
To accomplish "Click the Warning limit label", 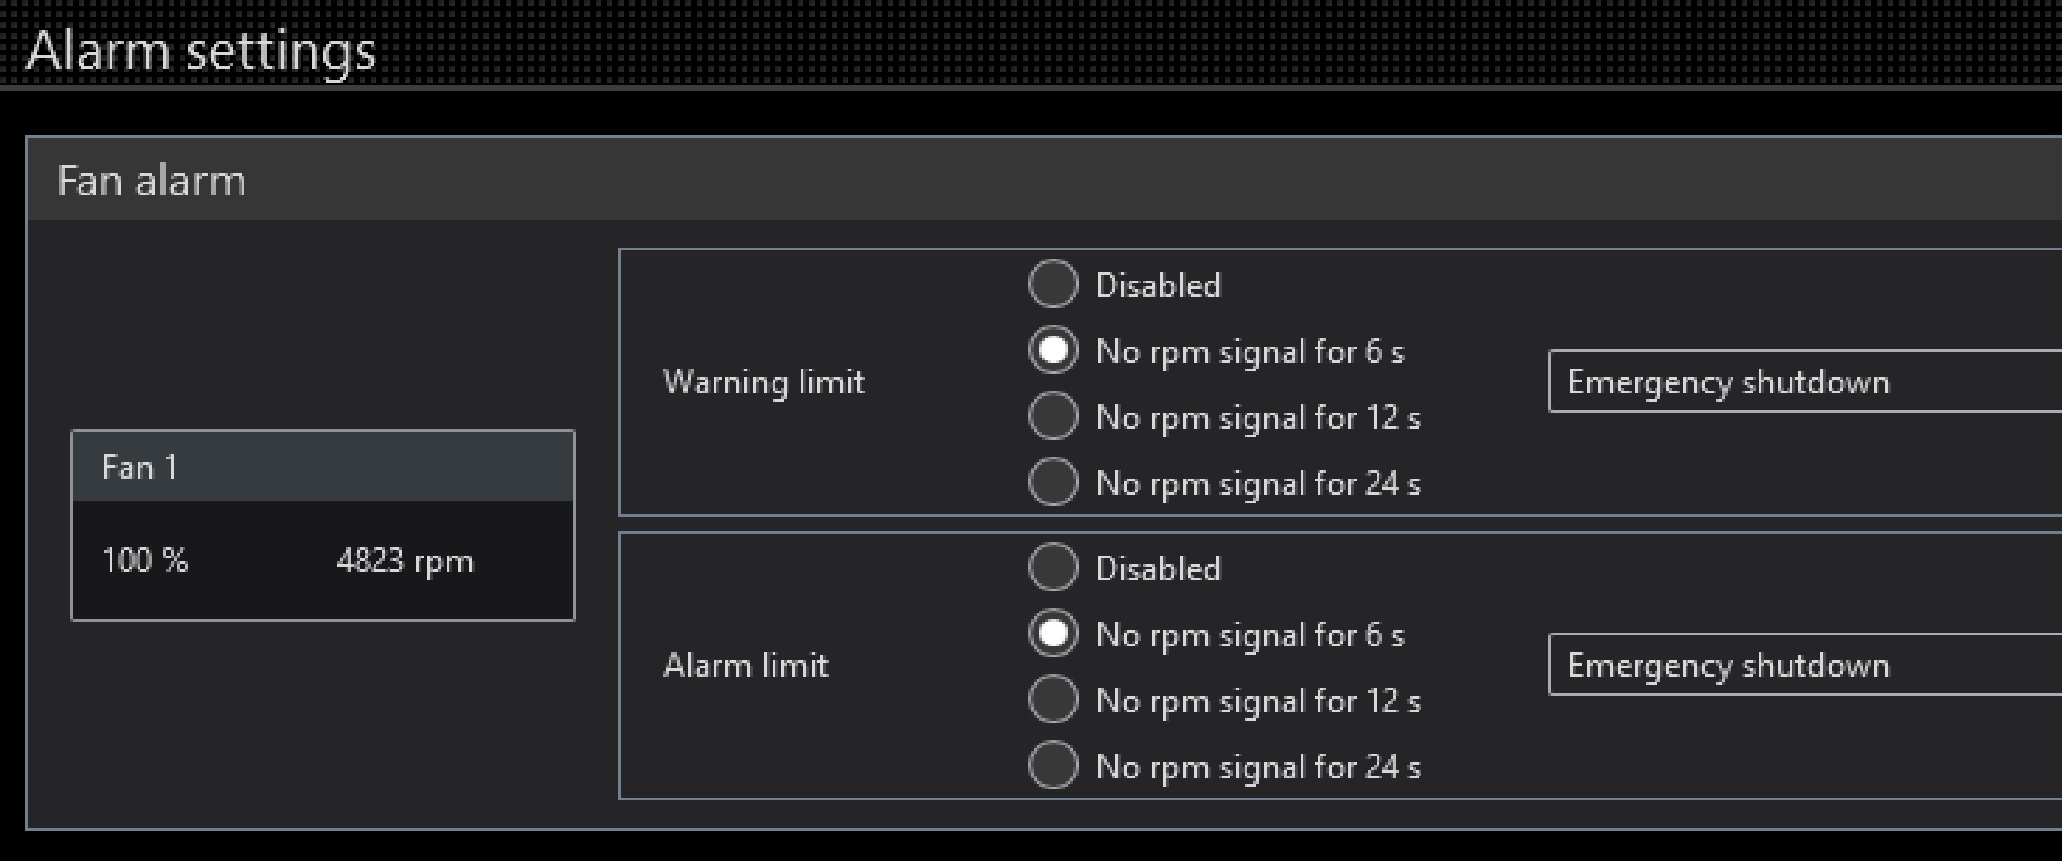I will (x=763, y=382).
